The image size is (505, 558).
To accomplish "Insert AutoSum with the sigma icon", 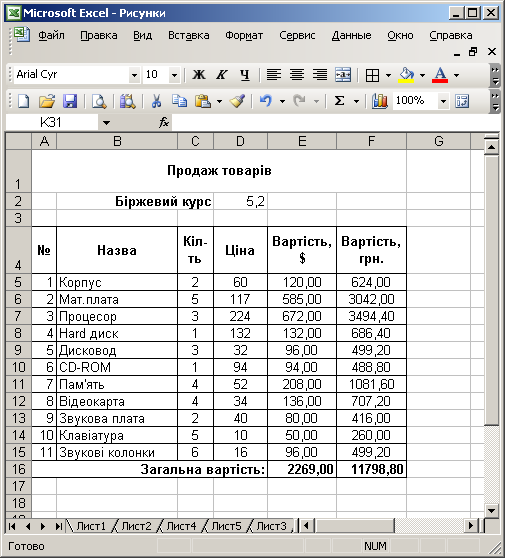I will click(x=339, y=101).
